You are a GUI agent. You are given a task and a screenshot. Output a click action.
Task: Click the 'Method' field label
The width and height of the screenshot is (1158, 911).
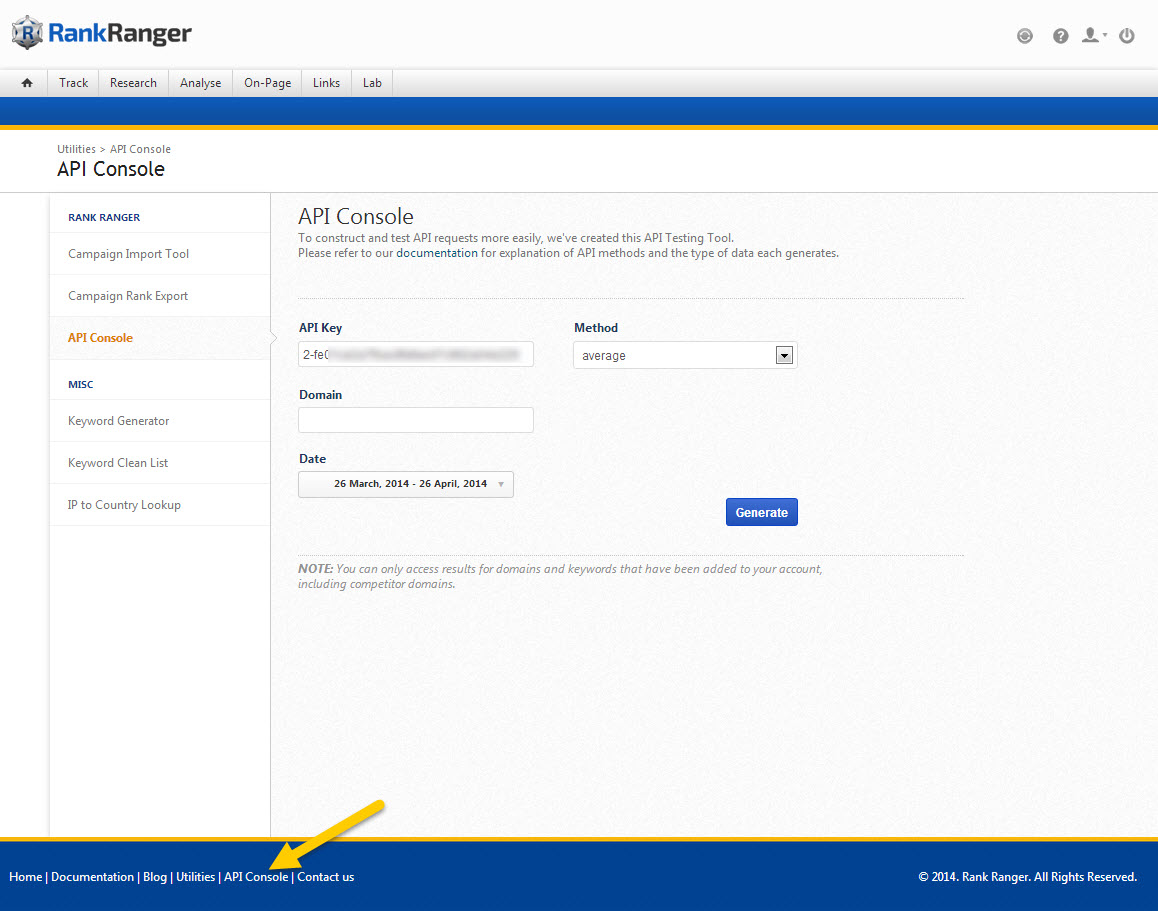point(595,328)
